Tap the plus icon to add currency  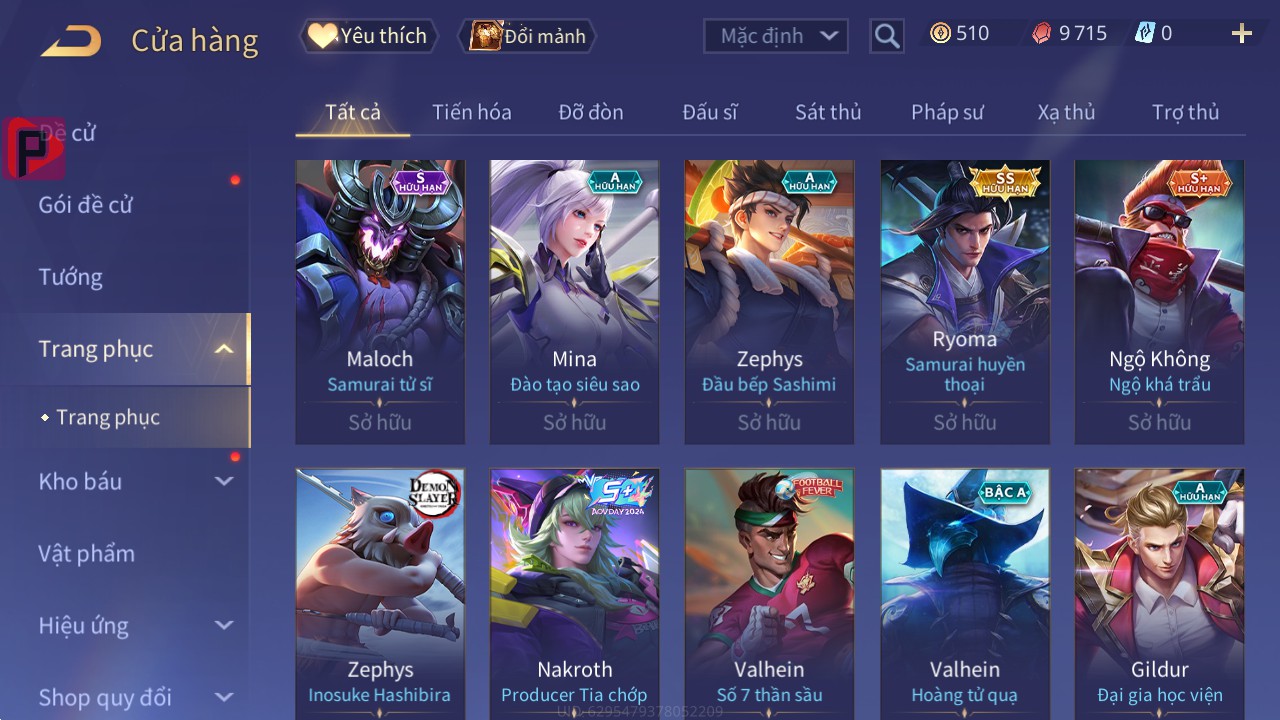1242,34
